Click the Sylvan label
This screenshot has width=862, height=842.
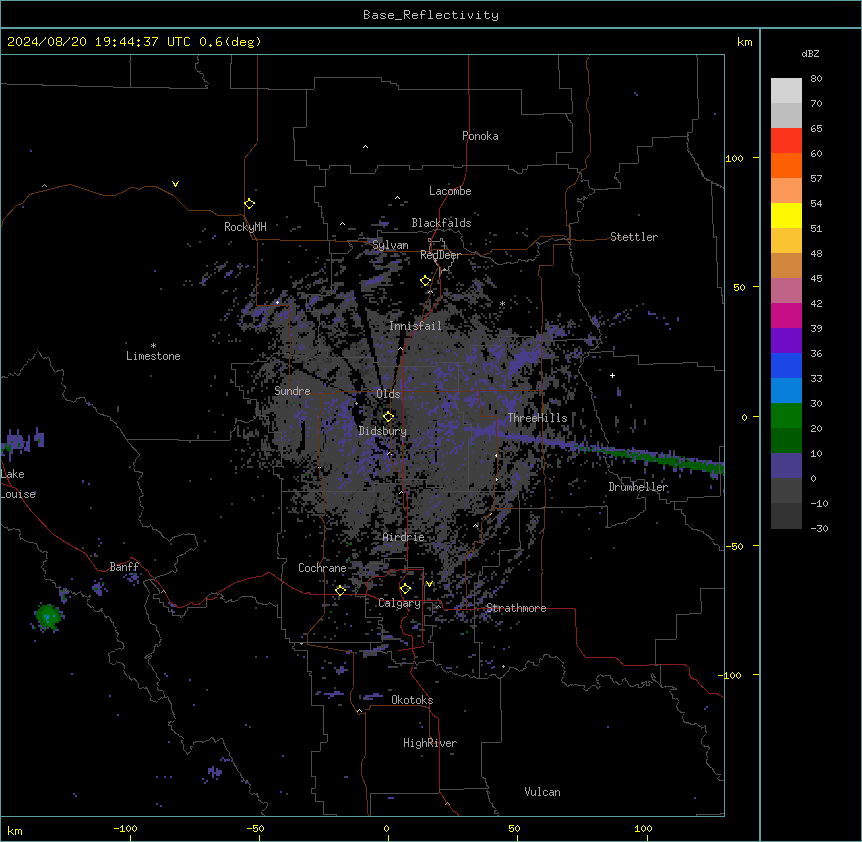(x=390, y=245)
